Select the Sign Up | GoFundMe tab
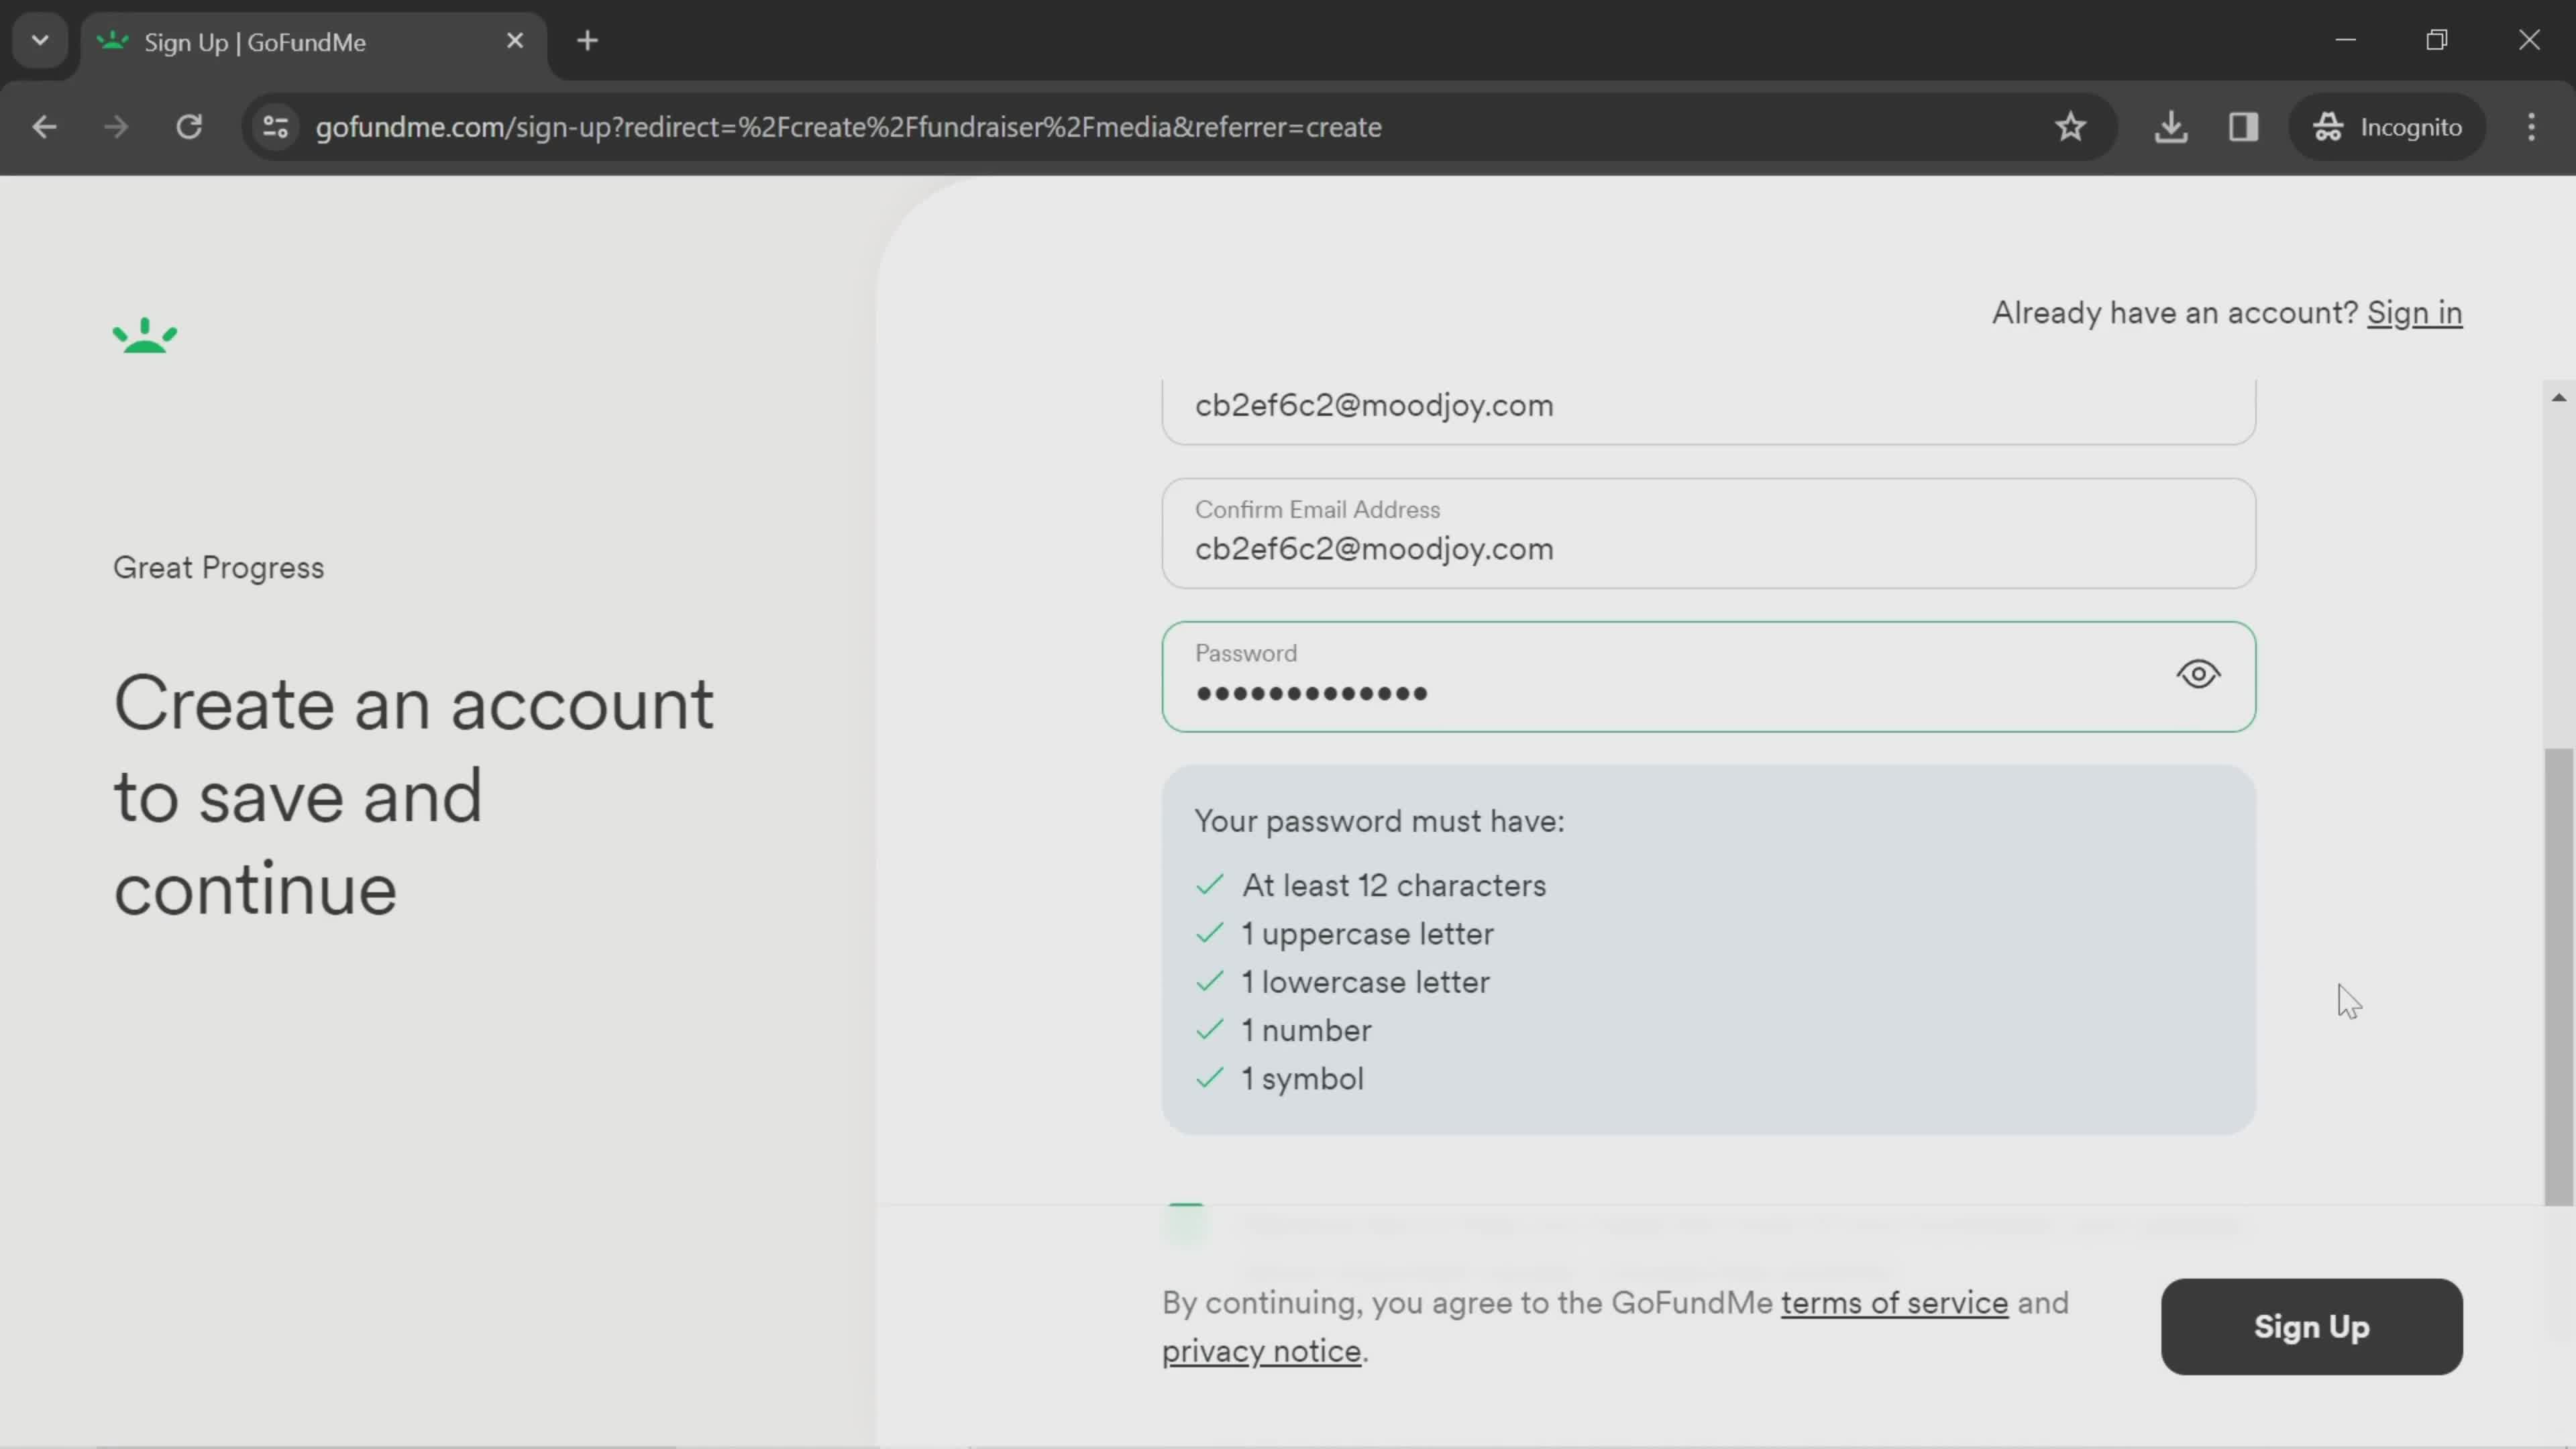This screenshot has height=1449, width=2576. point(313,42)
